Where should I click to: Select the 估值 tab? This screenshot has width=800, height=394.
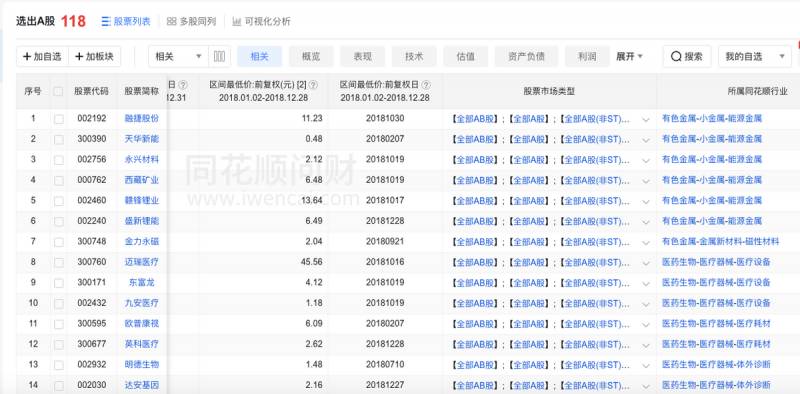465,57
